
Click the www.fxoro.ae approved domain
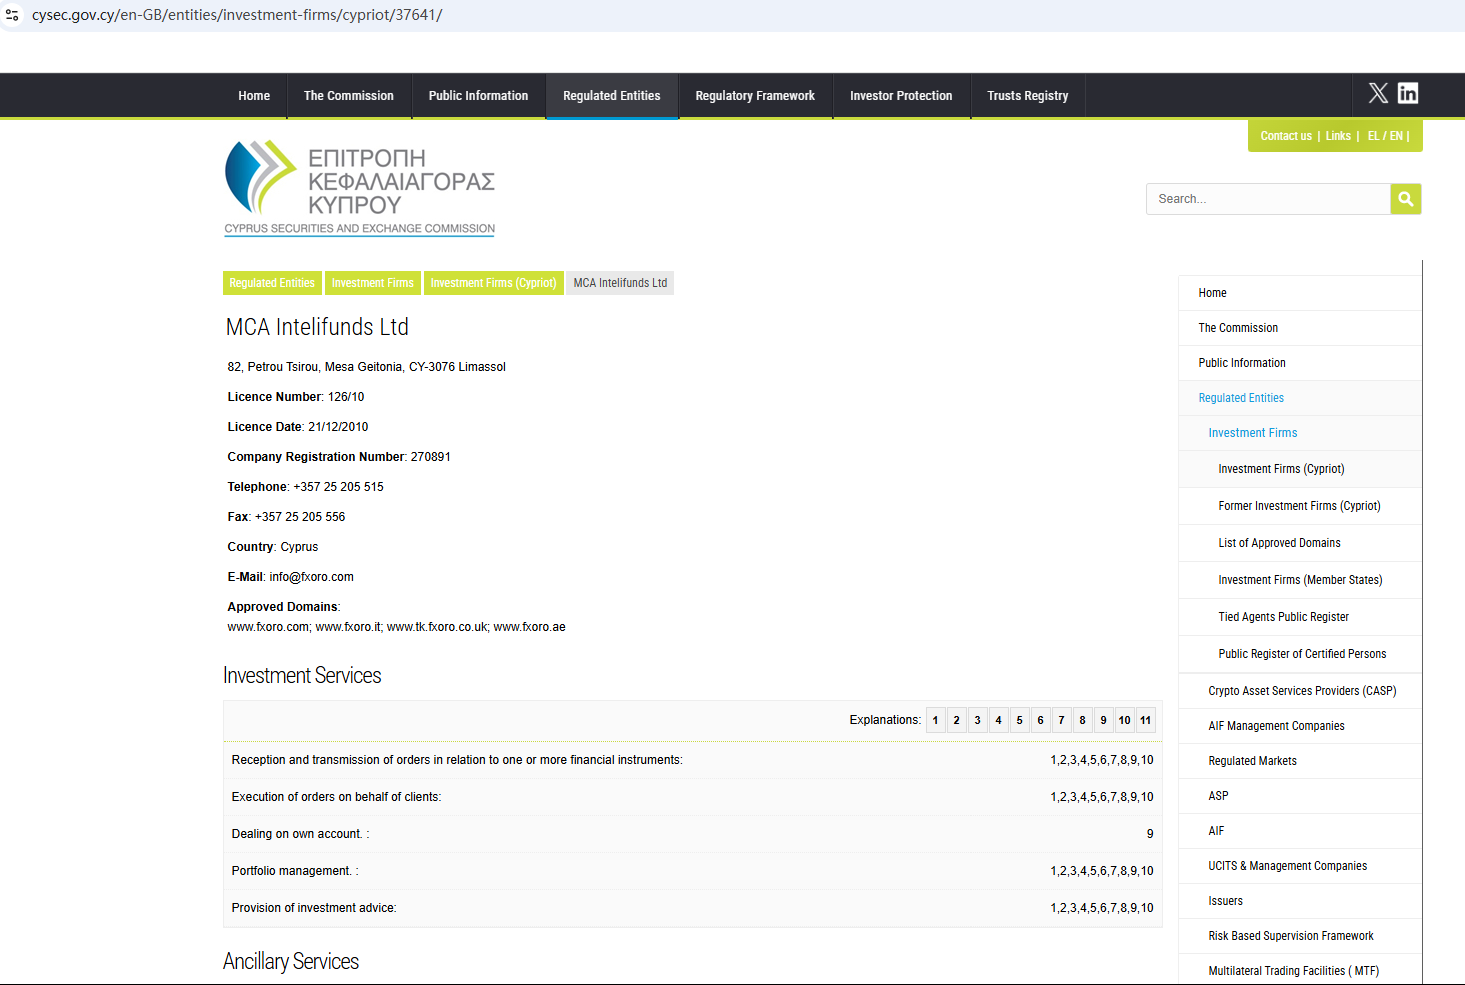529,627
